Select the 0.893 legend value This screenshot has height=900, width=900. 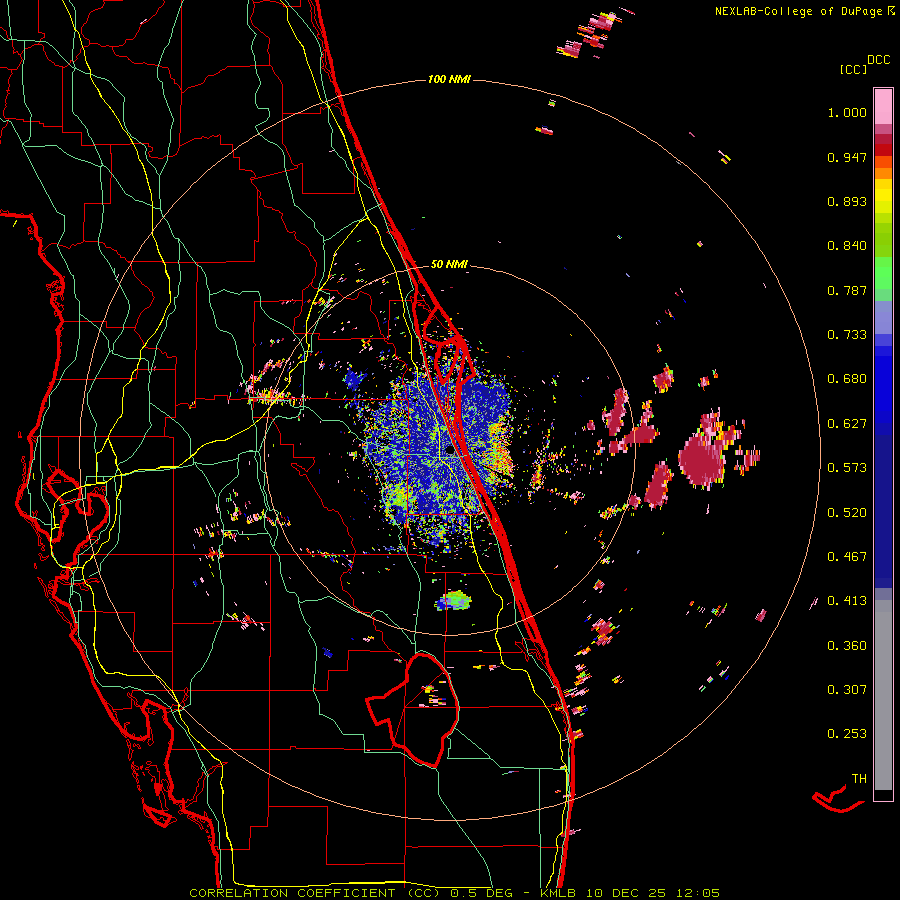click(847, 201)
